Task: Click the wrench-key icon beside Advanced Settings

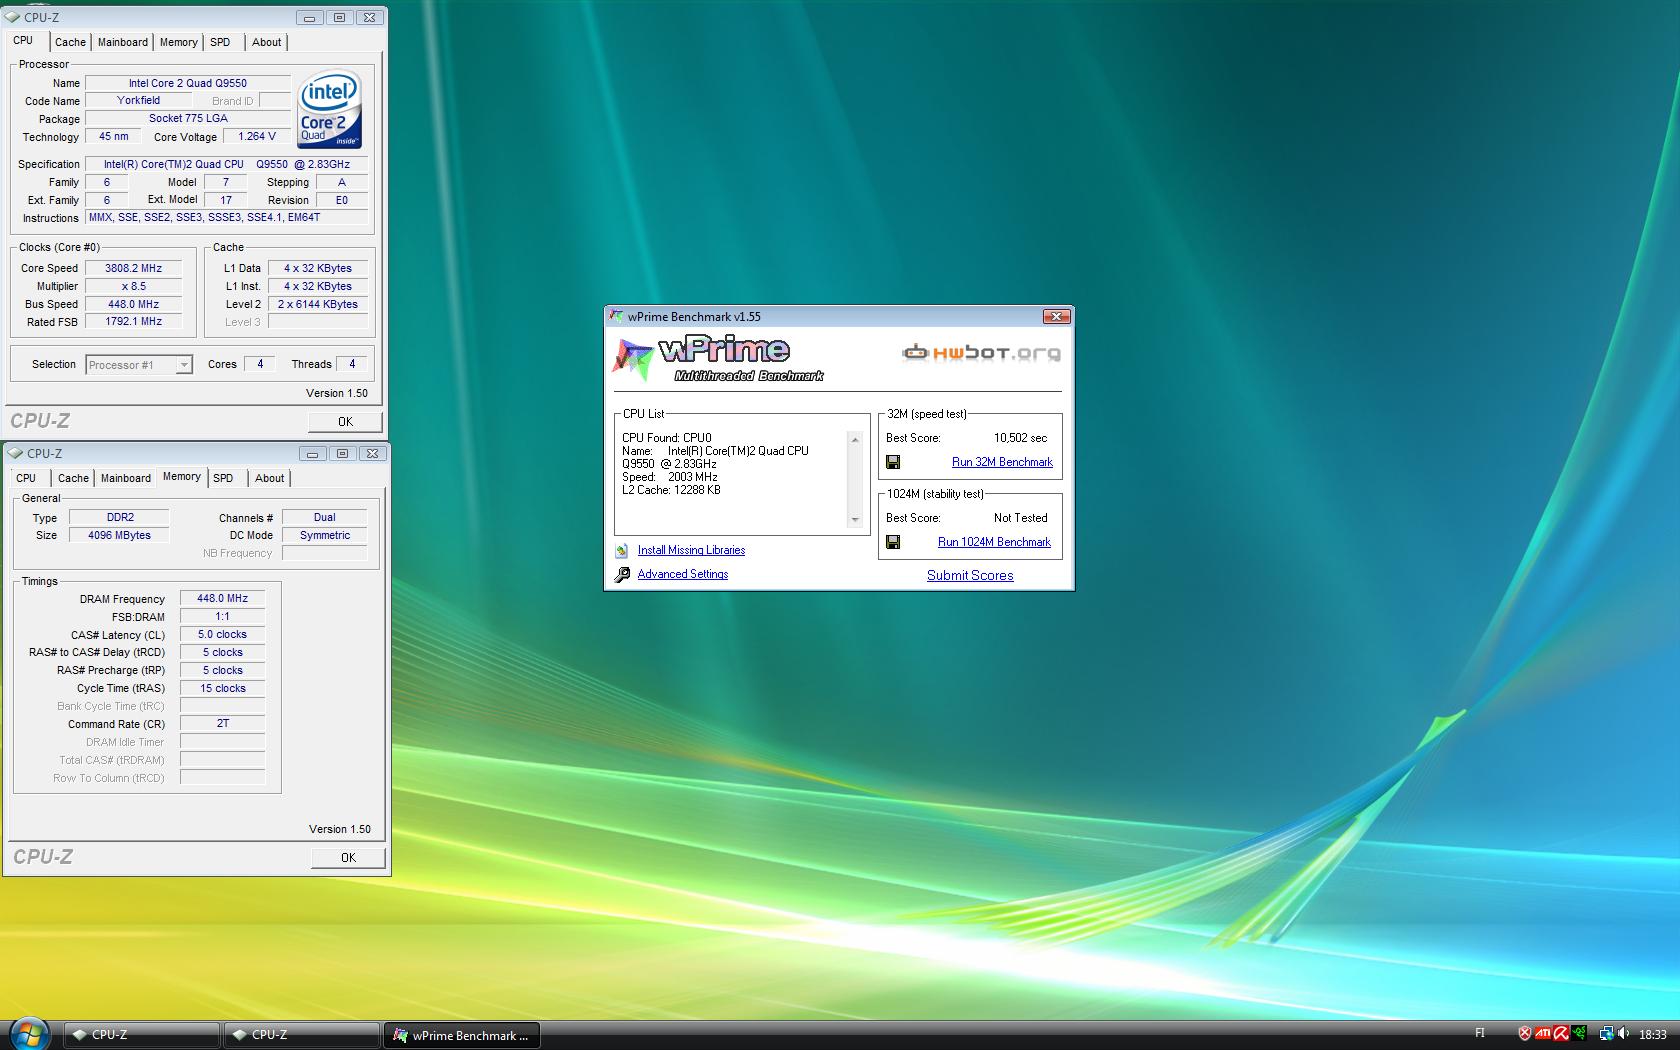Action: coord(622,574)
